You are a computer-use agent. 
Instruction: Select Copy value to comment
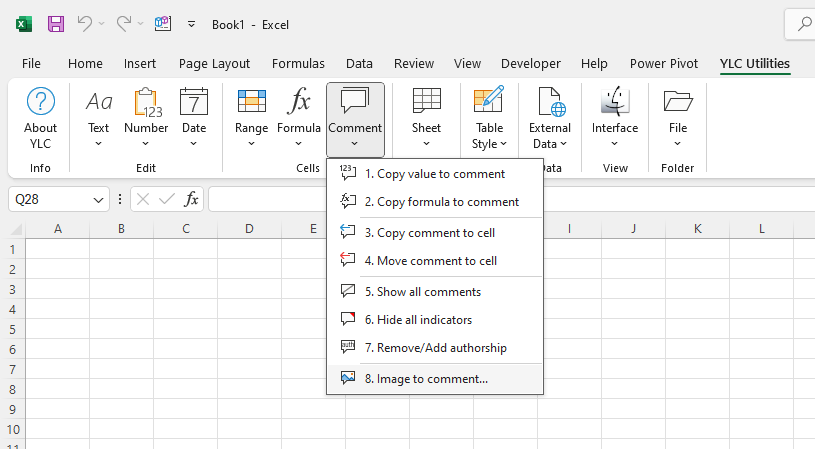pyautogui.click(x=434, y=173)
